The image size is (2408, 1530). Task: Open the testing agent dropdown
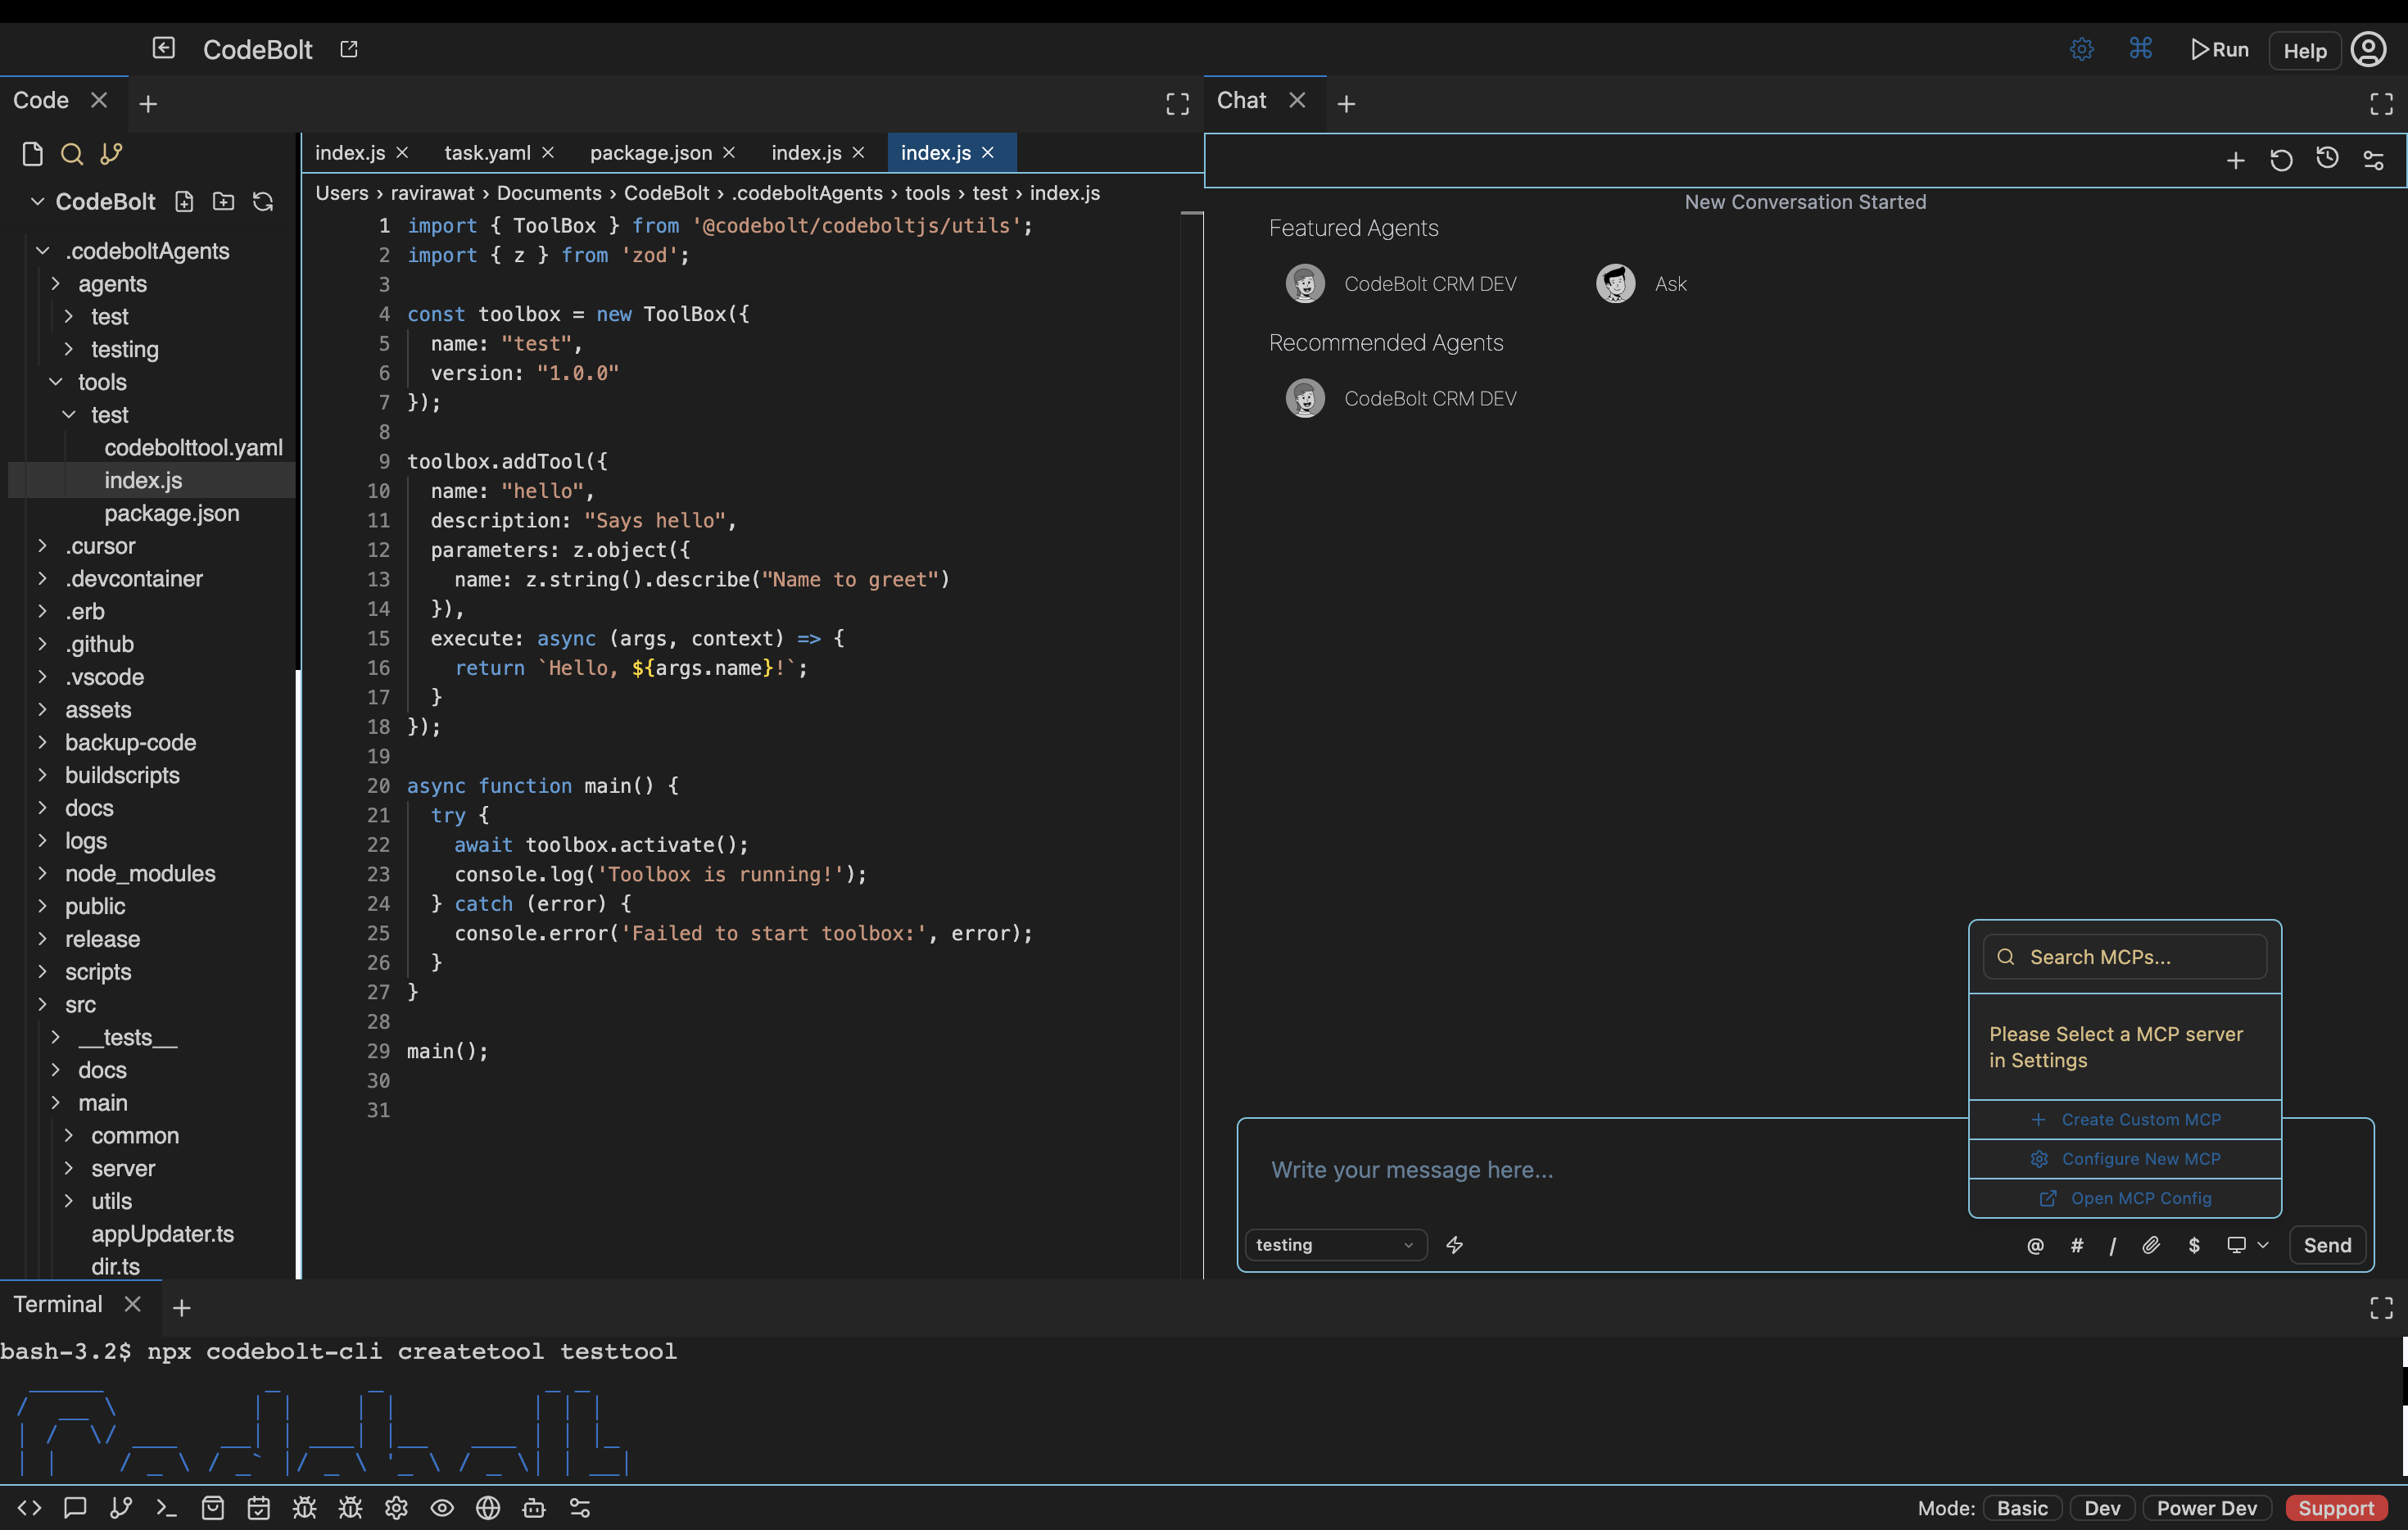click(x=1336, y=1245)
